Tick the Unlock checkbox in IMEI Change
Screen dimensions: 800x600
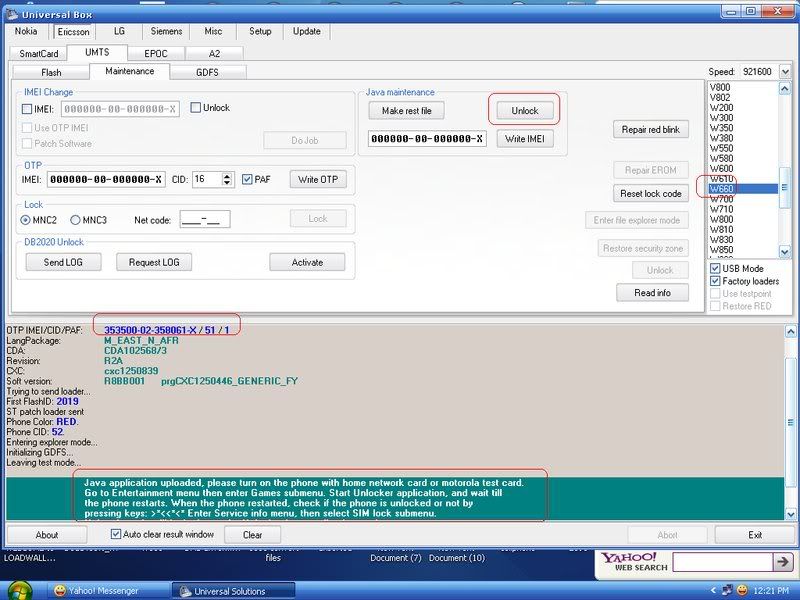pos(195,108)
